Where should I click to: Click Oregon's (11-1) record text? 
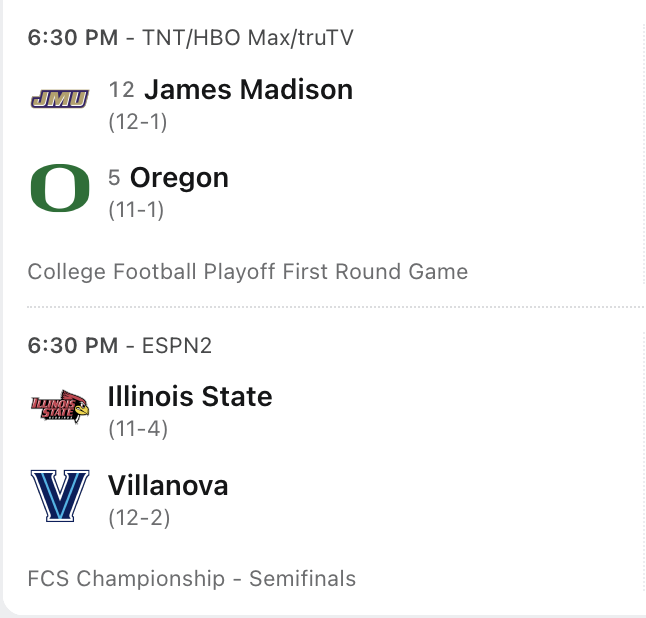click(x=136, y=210)
